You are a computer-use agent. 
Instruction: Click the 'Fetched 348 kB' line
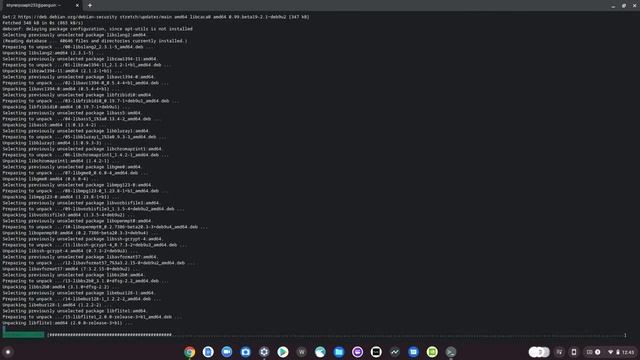point(42,23)
